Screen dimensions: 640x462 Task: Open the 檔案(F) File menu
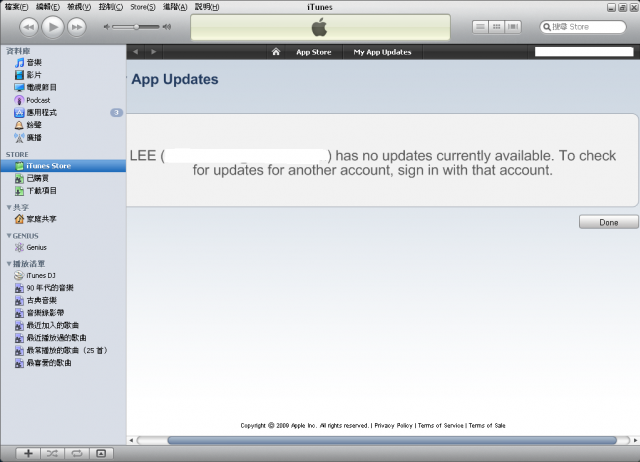[16, 7]
